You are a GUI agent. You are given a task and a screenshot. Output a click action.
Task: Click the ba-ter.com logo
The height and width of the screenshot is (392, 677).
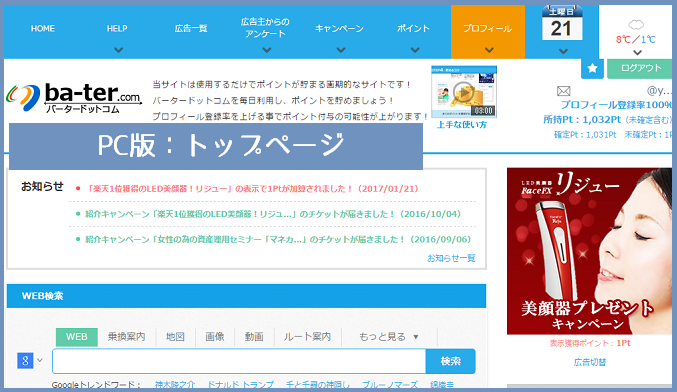coord(74,98)
